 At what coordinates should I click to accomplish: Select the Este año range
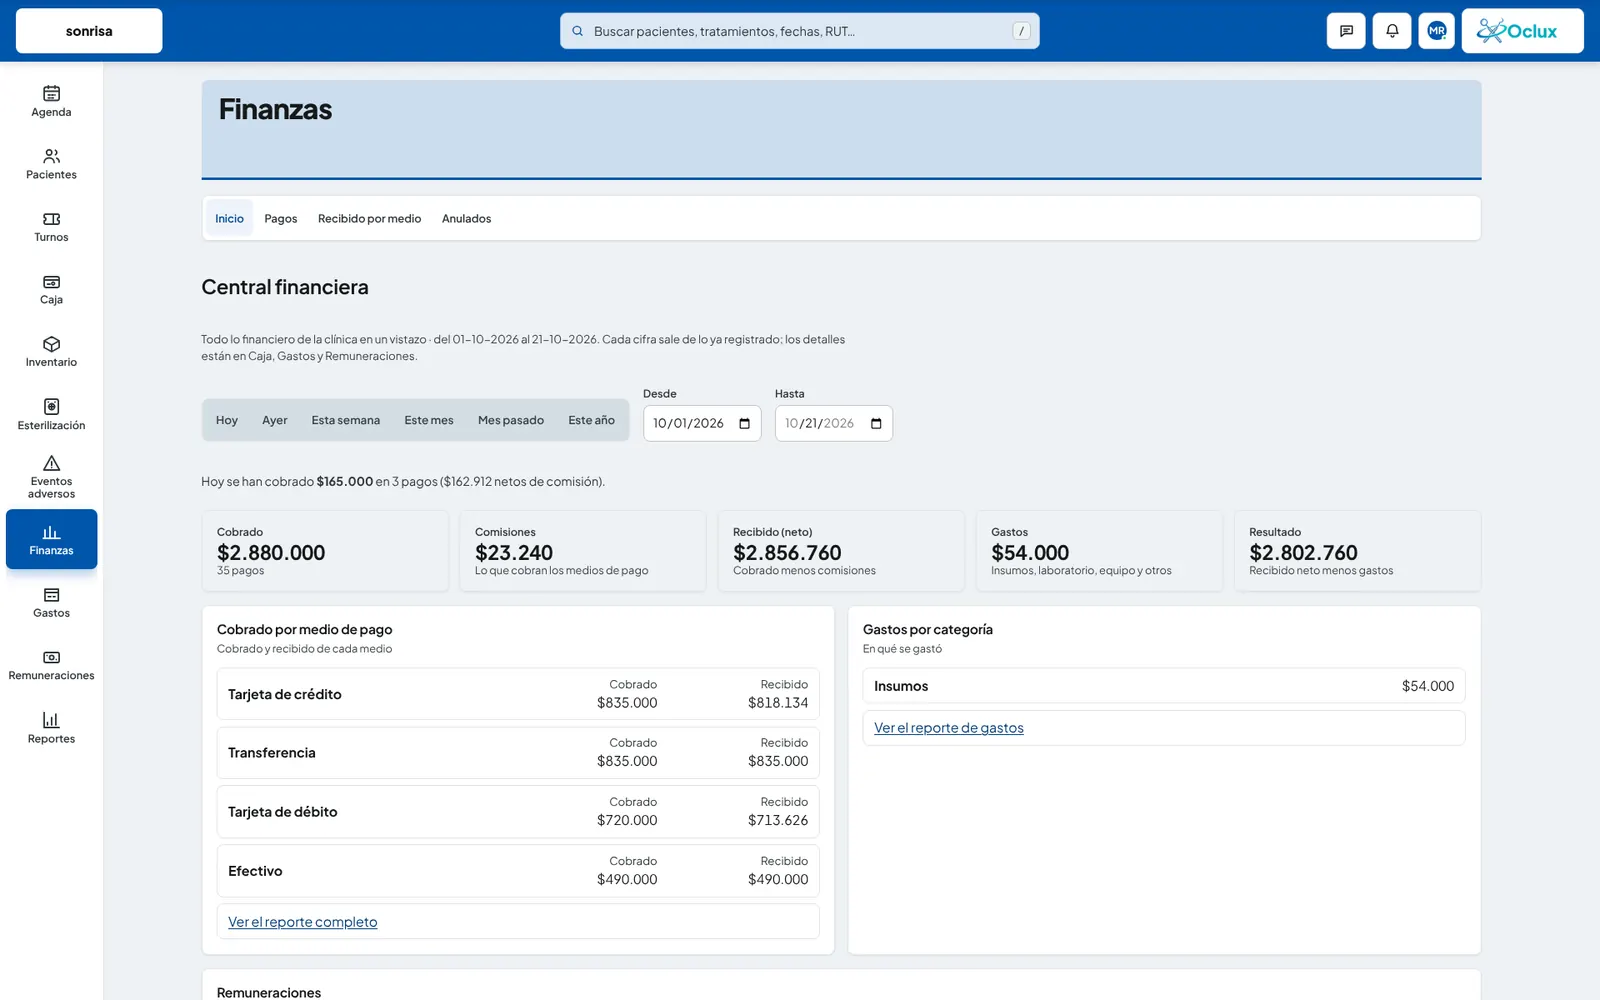[x=592, y=420]
